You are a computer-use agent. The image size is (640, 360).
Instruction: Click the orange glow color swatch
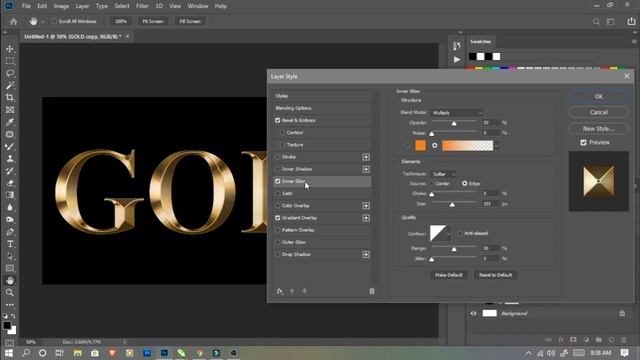click(x=420, y=145)
